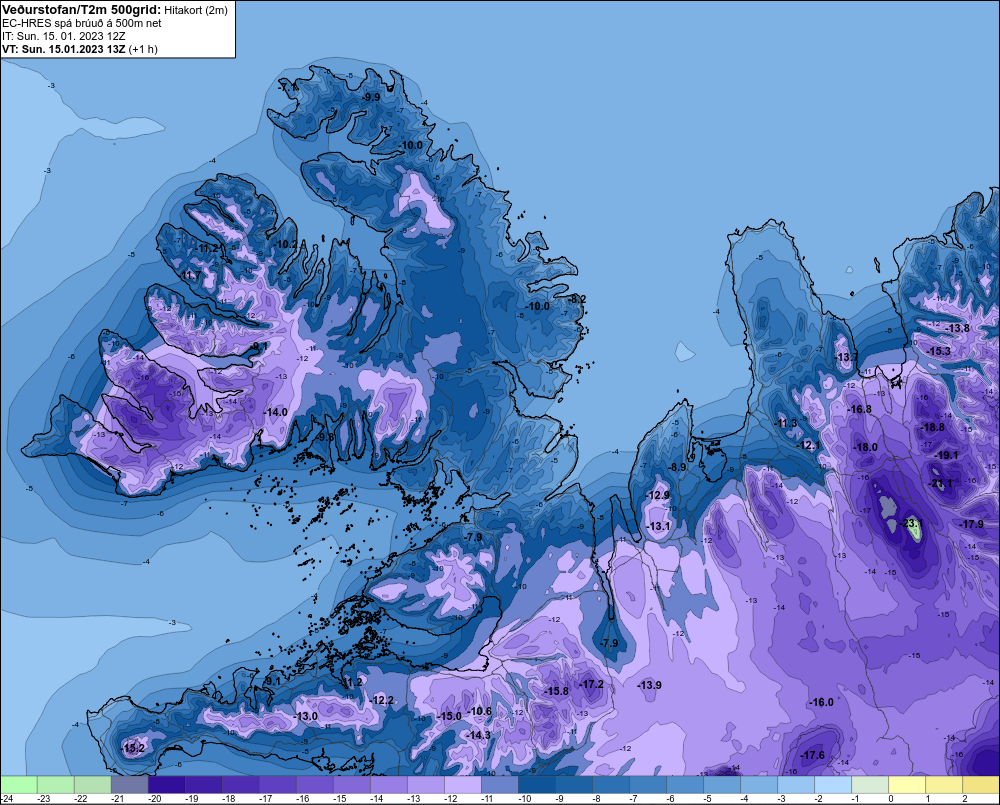
Task: Select the blue legend swatch above -7
Action: [x=647, y=784]
